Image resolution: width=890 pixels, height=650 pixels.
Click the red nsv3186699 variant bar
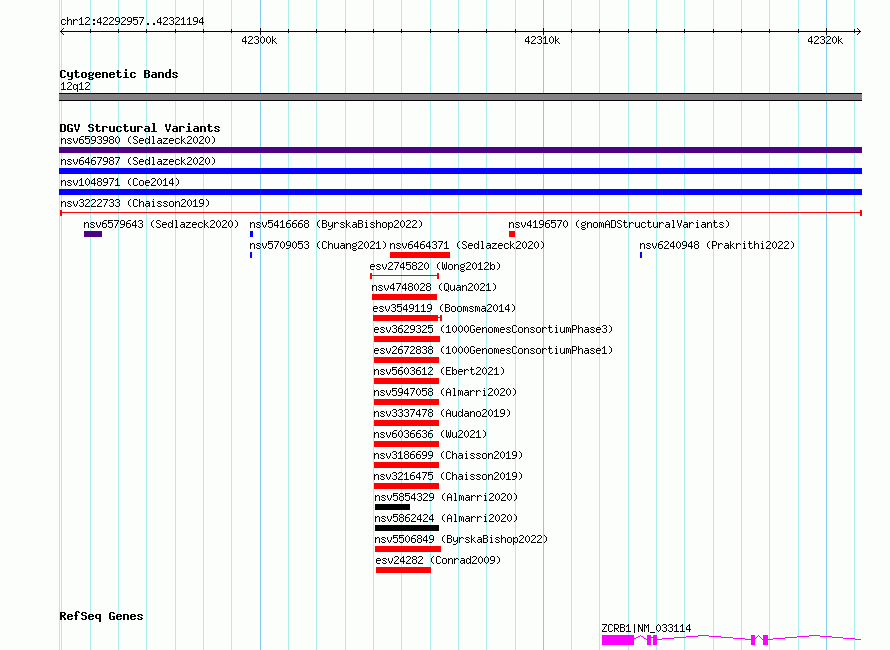[x=406, y=465]
